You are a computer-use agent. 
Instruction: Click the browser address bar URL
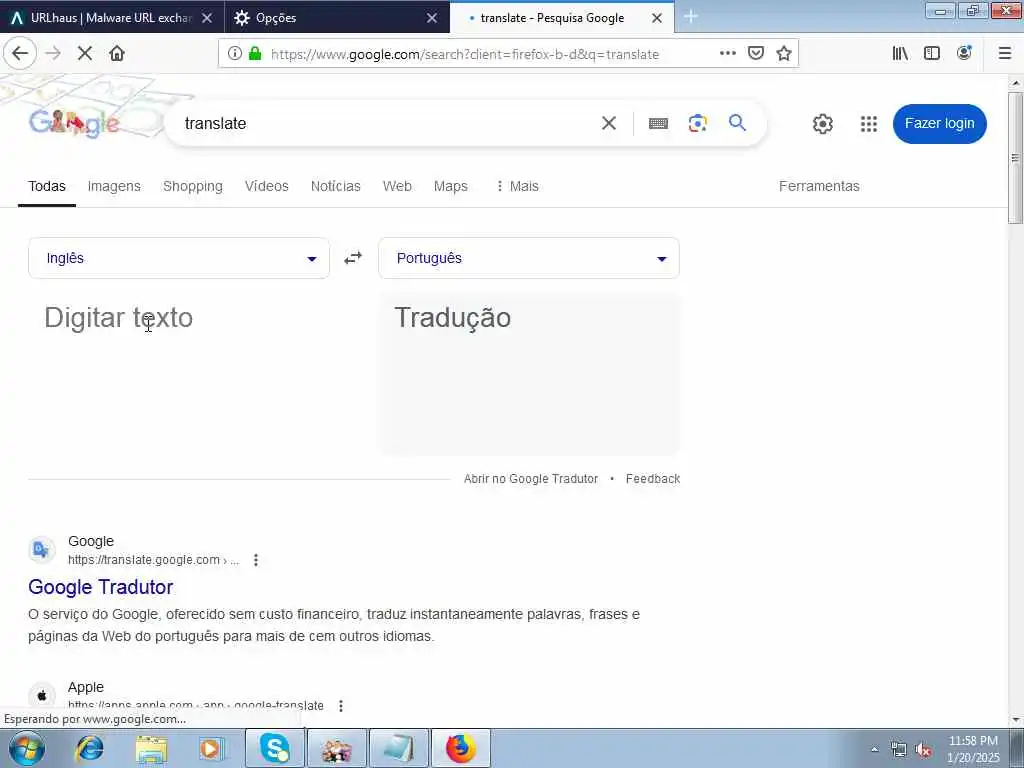coord(465,54)
